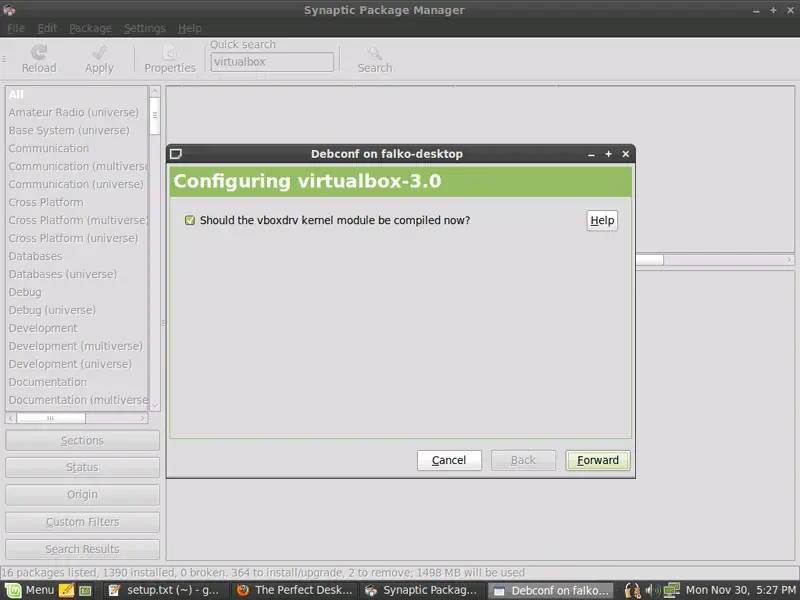Click the sections list scroll-down arrow
Screen dimensions: 800x600
[155, 406]
